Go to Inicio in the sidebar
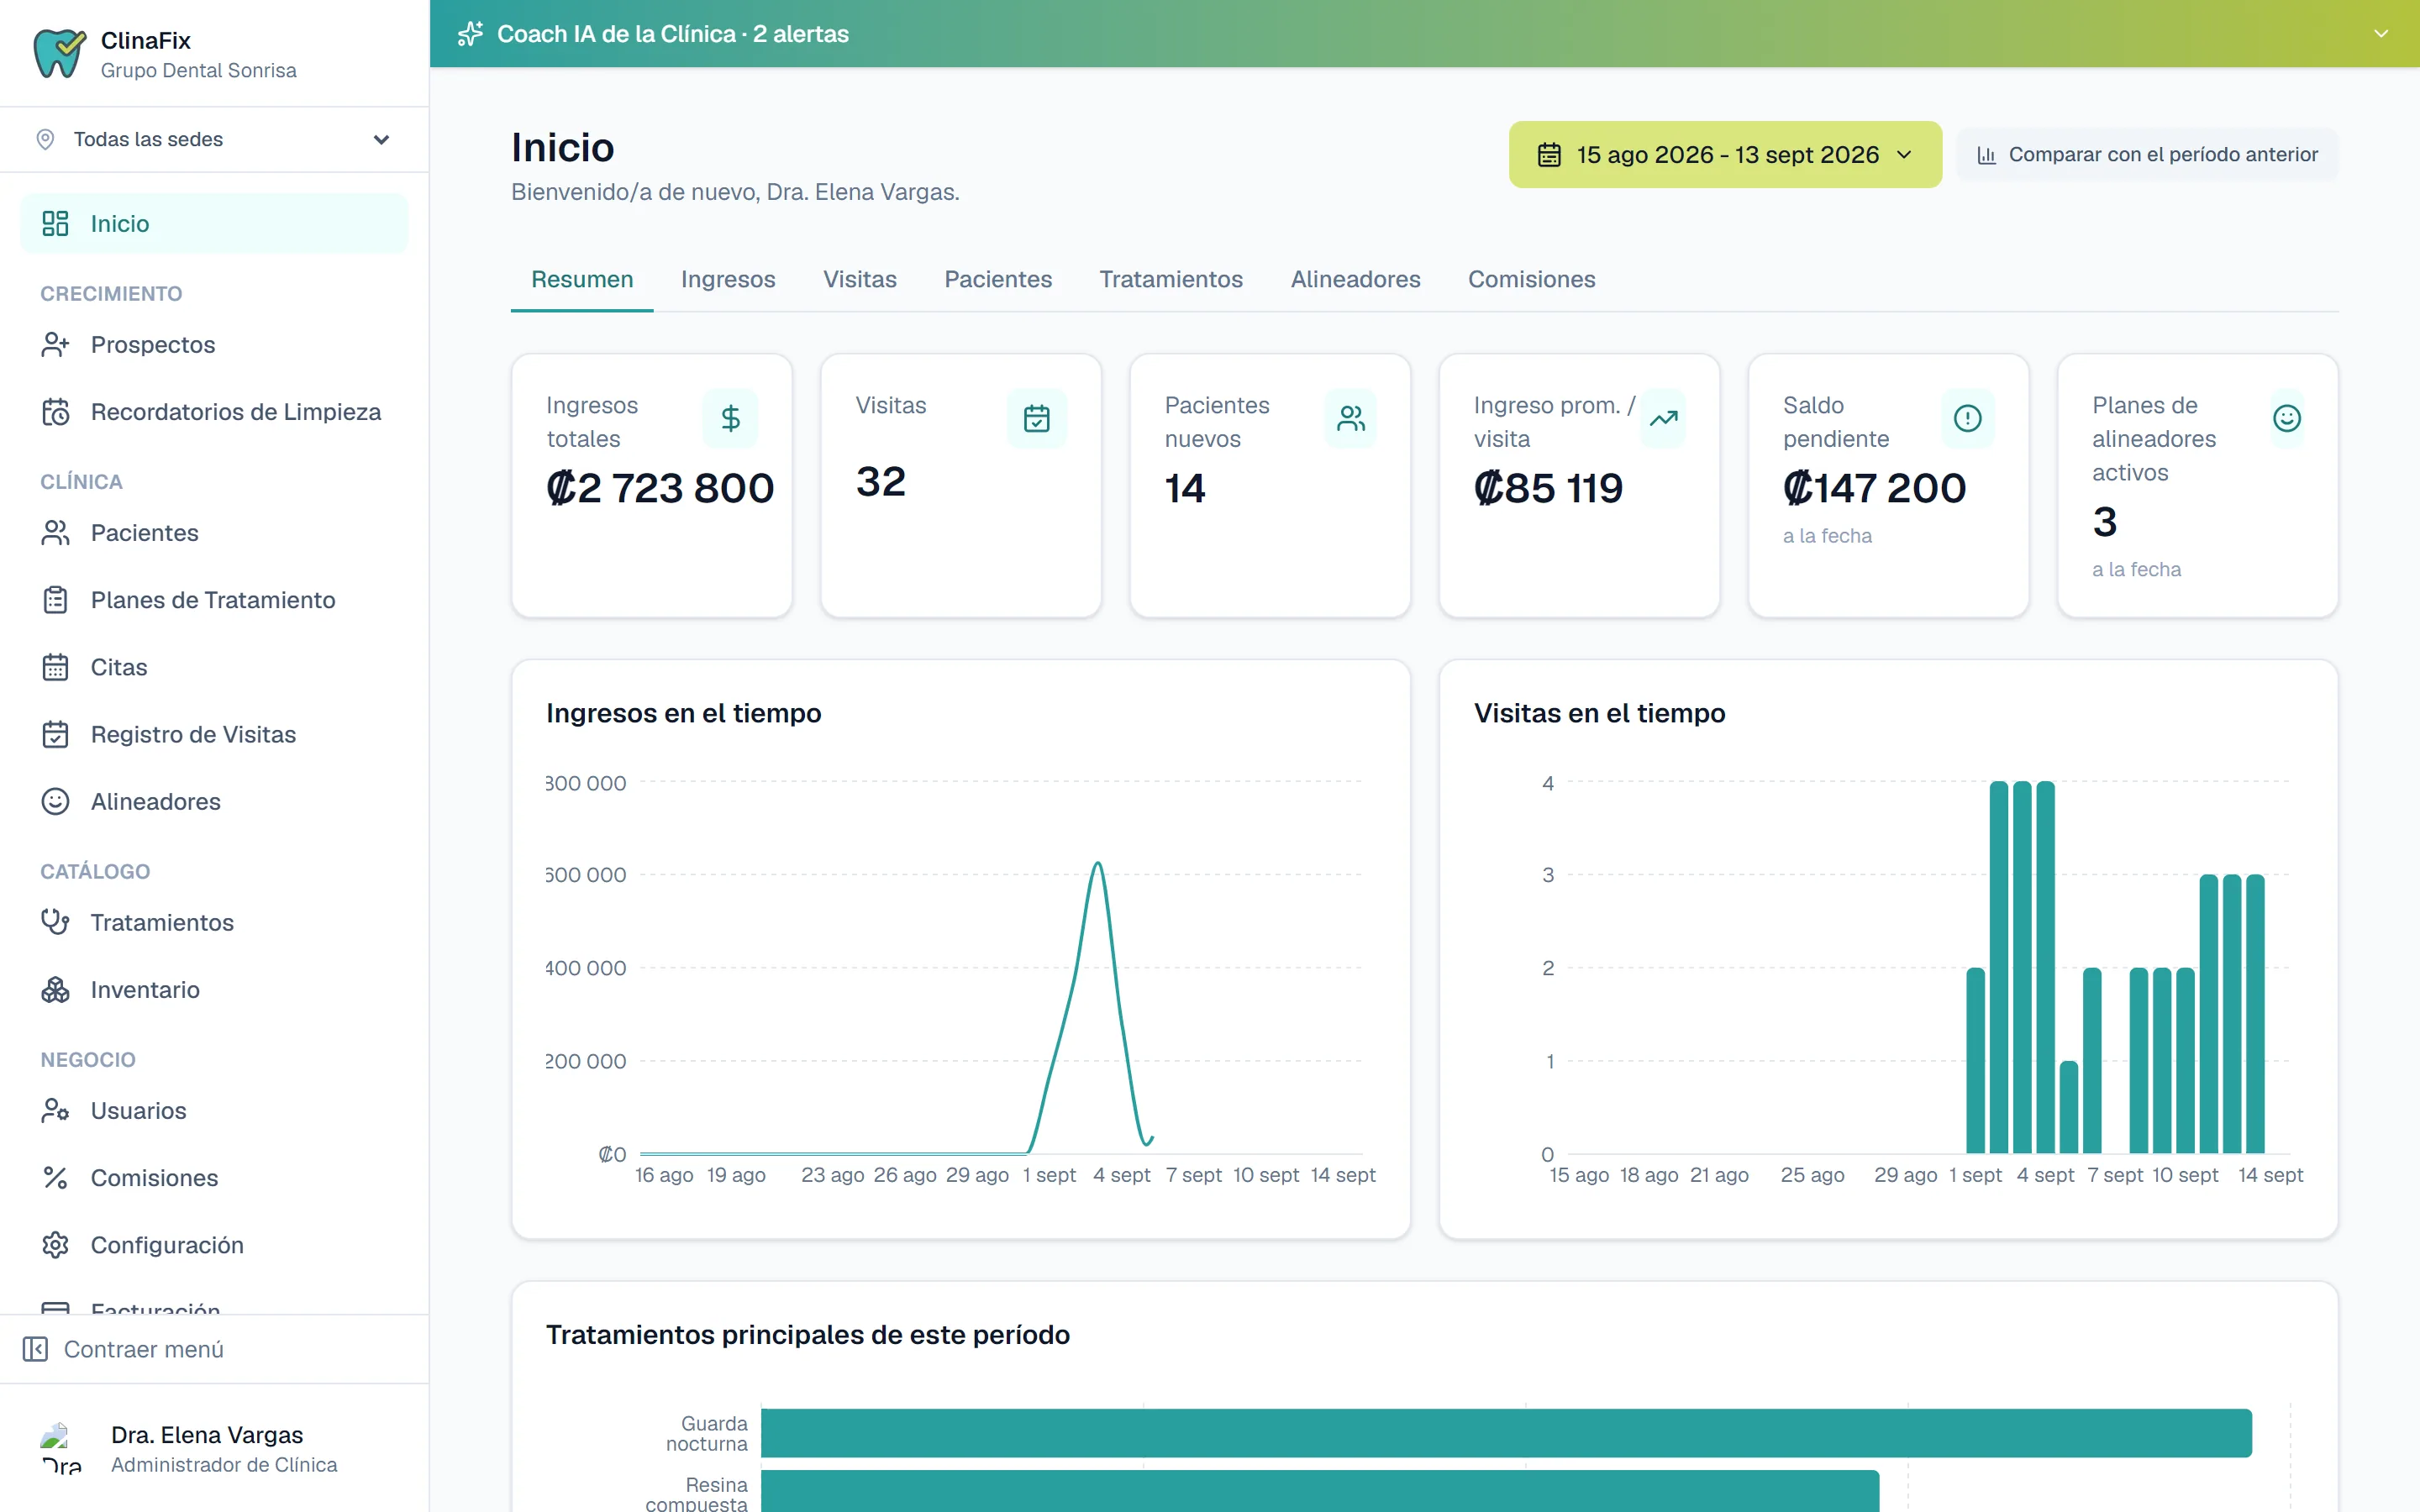This screenshot has width=2420, height=1512. click(214, 223)
